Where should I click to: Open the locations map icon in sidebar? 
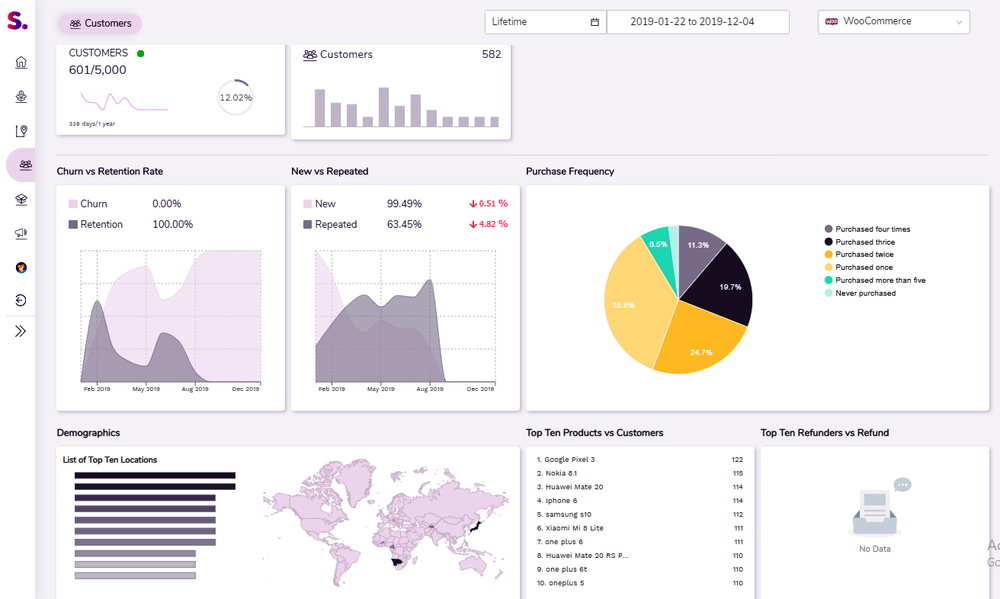(20, 130)
